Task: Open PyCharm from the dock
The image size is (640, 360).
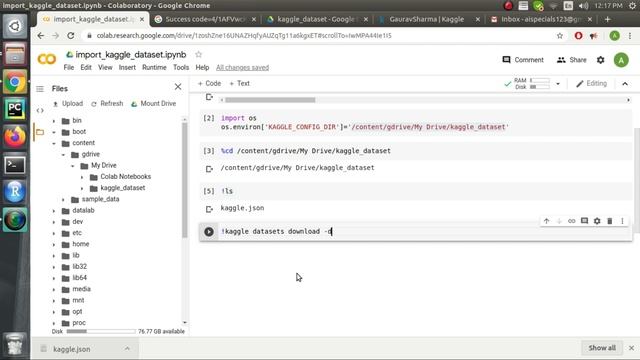Action: (x=15, y=109)
